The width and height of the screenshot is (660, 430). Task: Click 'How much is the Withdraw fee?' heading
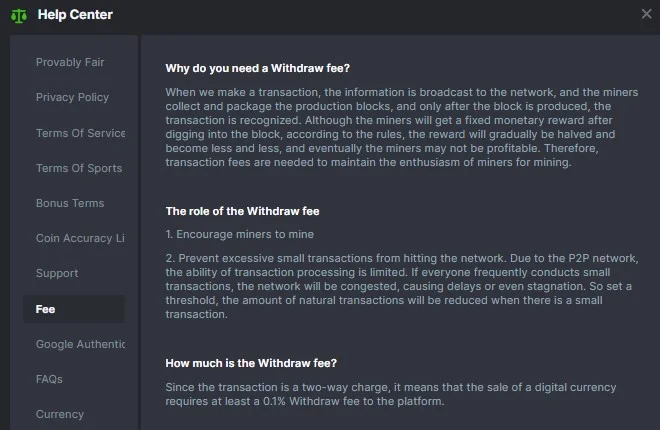(x=251, y=363)
